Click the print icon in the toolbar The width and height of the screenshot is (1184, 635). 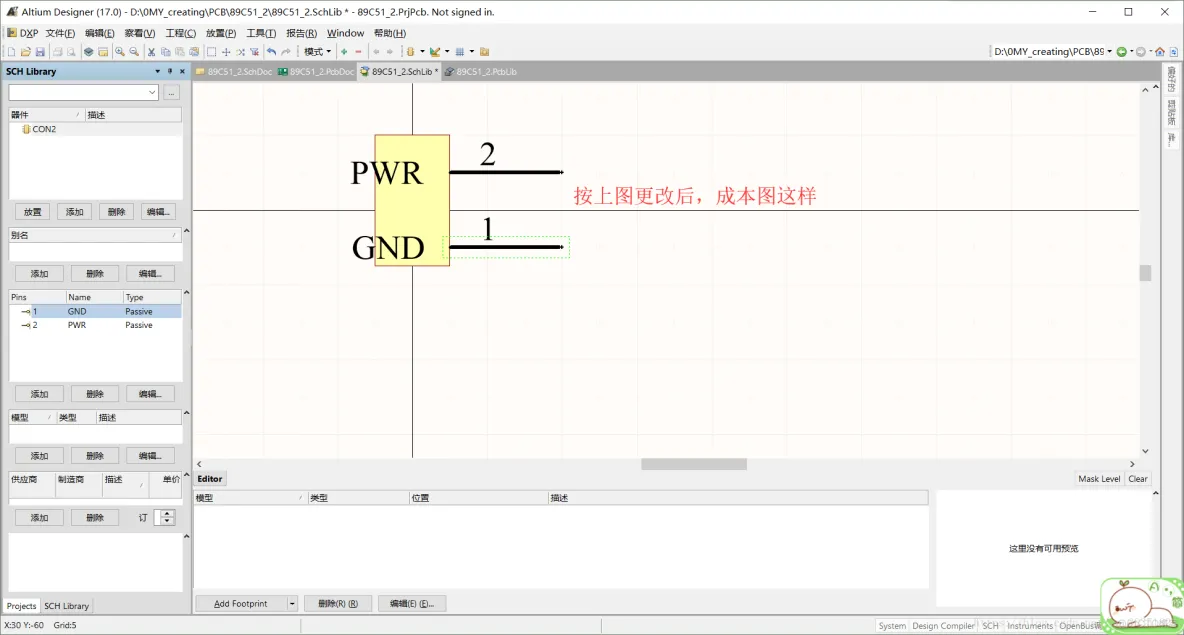[x=57, y=52]
